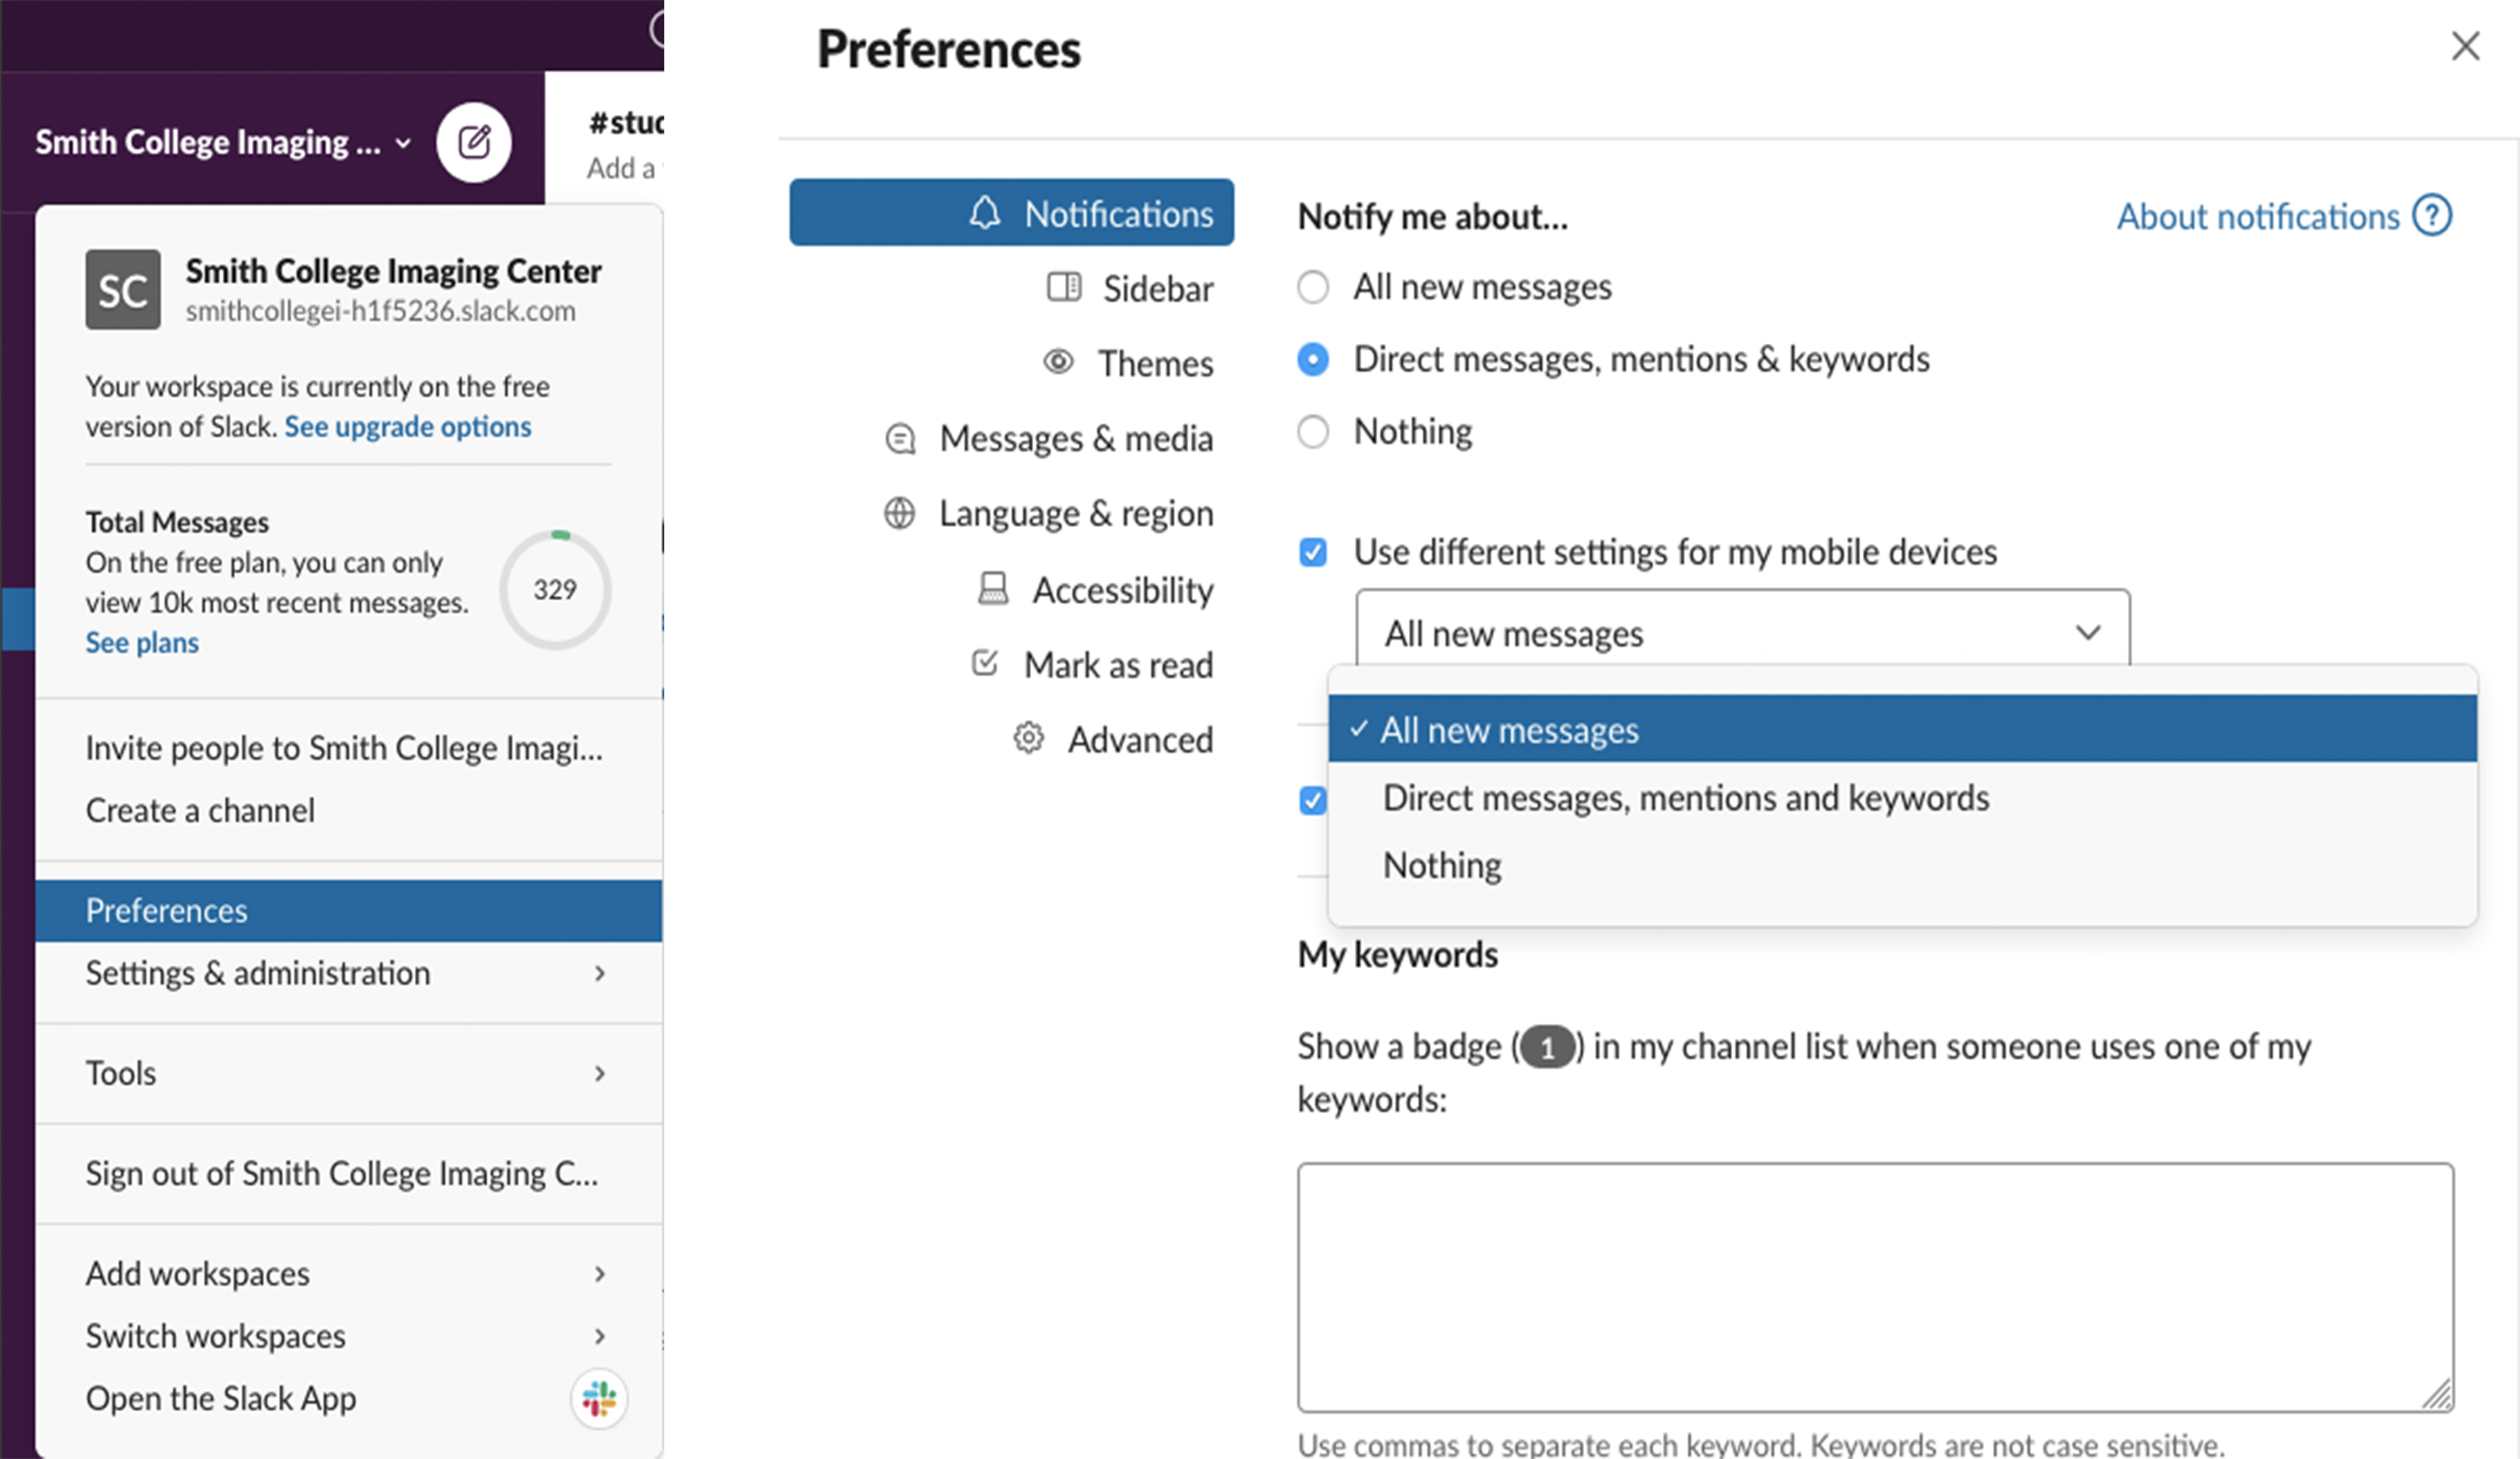Click the Advanced gear icon

1028,738
